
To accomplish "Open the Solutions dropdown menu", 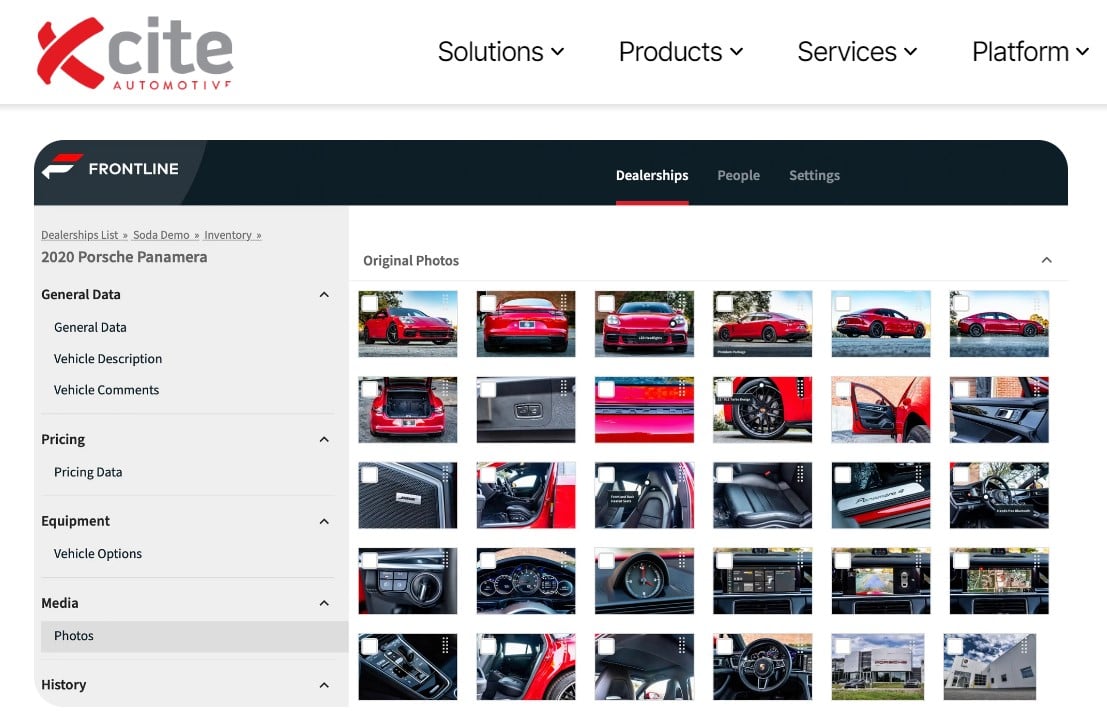I will (500, 52).
